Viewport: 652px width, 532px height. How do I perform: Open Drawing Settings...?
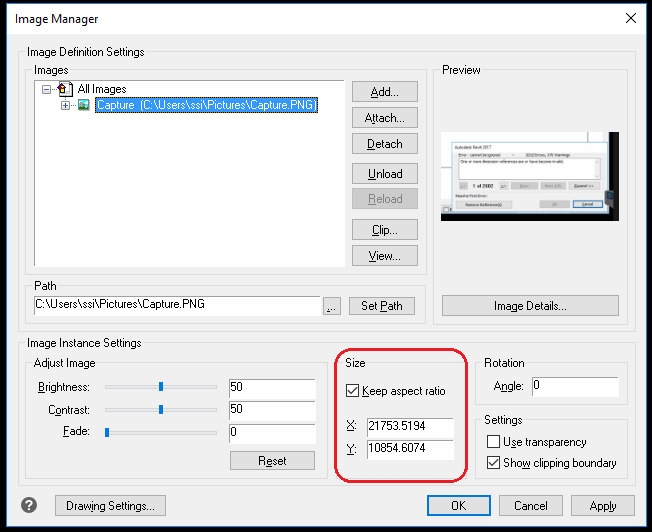pos(110,505)
